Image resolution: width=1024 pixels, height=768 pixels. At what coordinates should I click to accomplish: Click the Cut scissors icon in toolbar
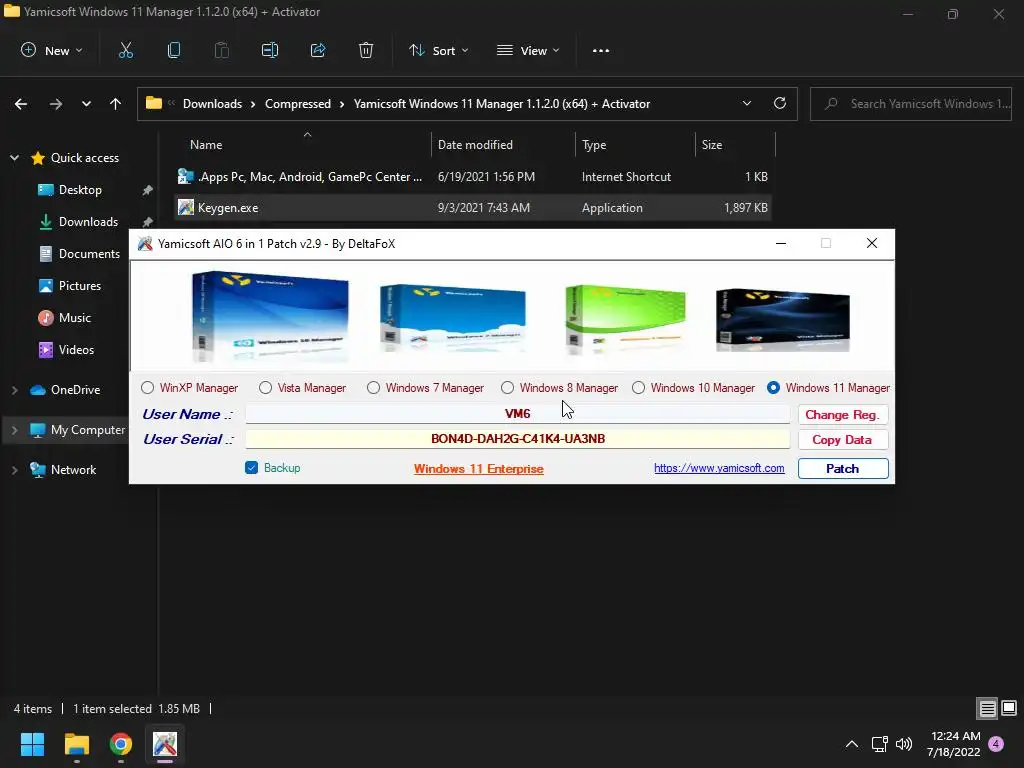[125, 50]
